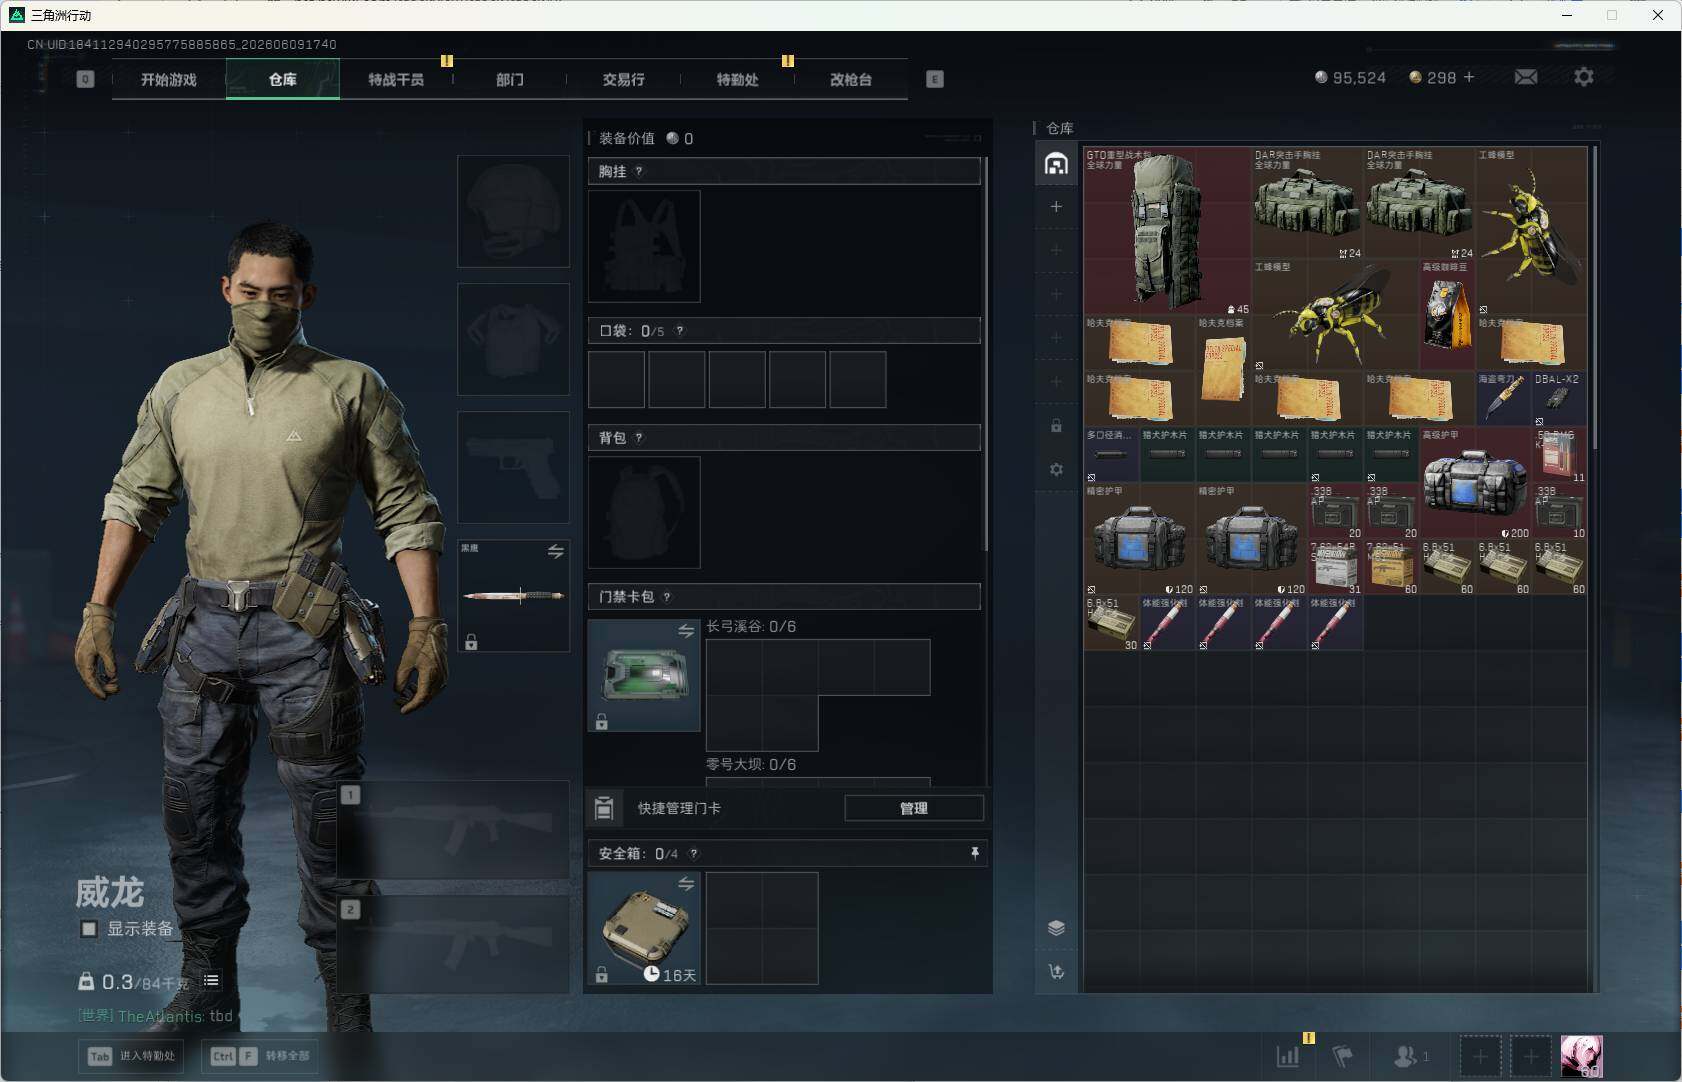
Task: Open warehouse sidebar gear settings
Action: point(1056,469)
